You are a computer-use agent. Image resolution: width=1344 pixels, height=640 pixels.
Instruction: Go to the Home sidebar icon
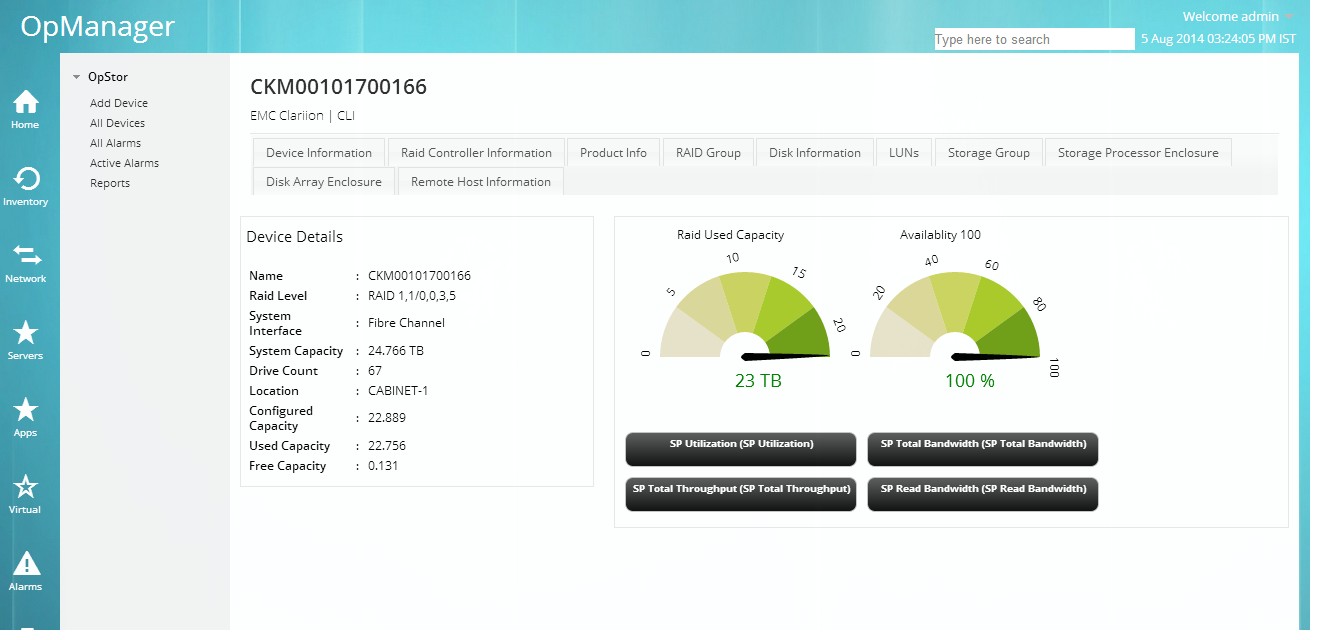pos(25,102)
